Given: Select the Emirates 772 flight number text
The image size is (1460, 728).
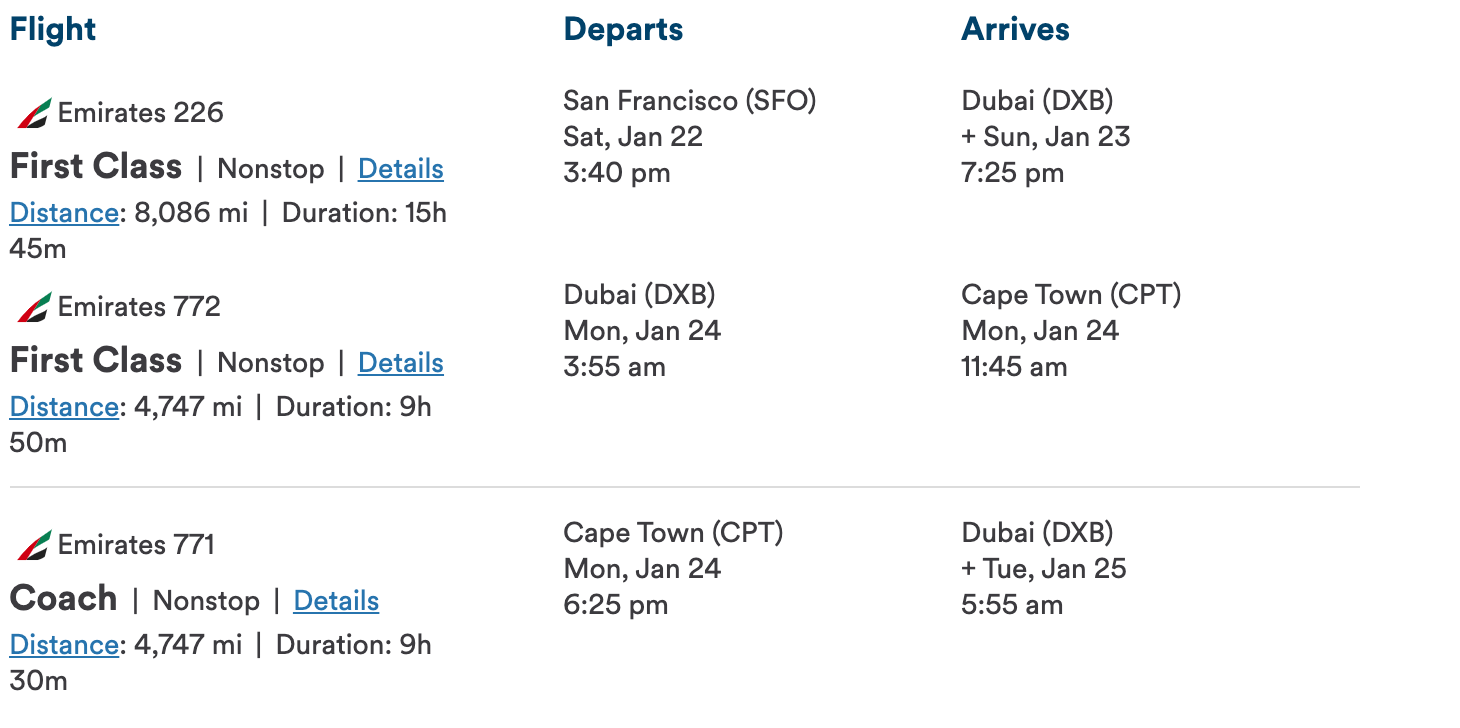Looking at the screenshot, I should tap(139, 307).
